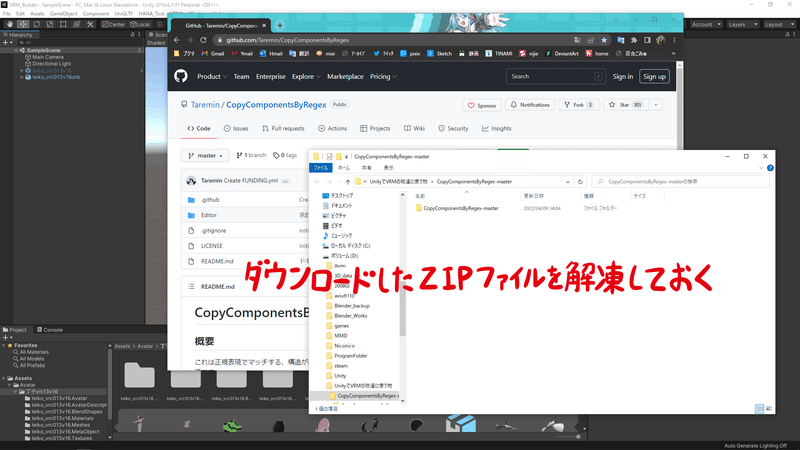Switch to the Projects tab
800x450 pixels.
[x=375, y=129]
